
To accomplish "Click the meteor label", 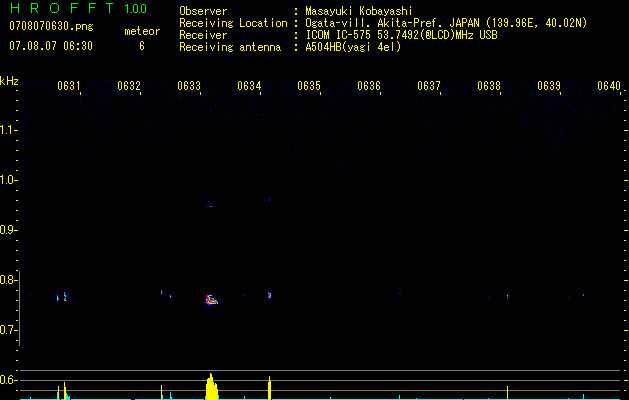I will pyautogui.click(x=142, y=31).
